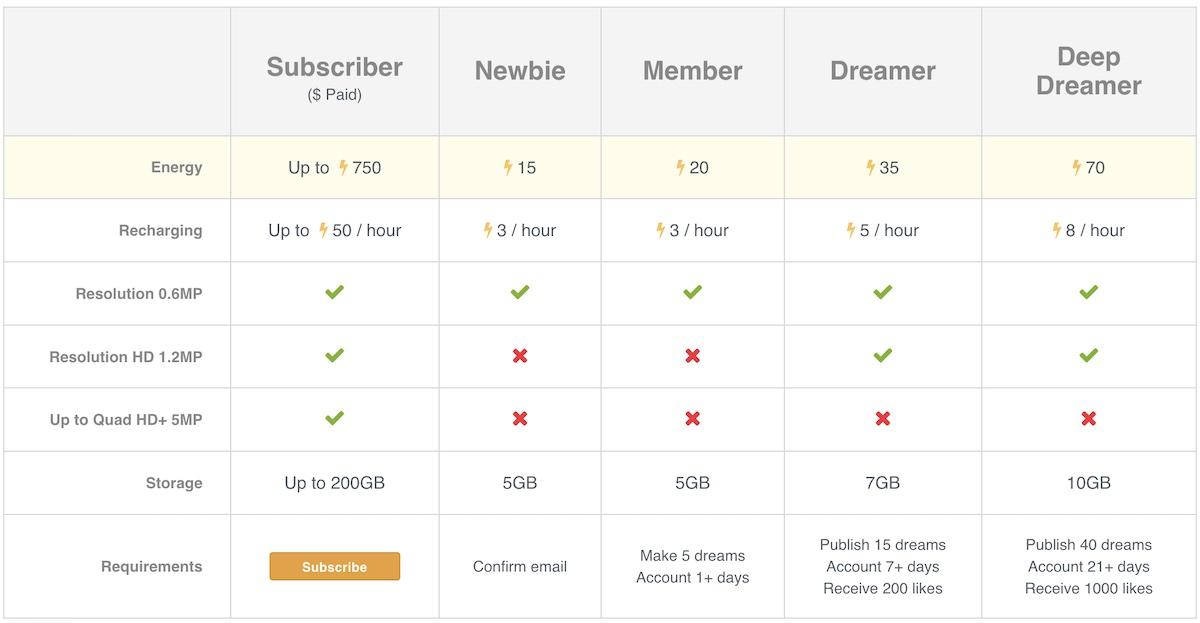The height and width of the screenshot is (623, 1200).
Task: Click the red cross for Newbie Resolution HD 1.2MP
Action: pos(520,356)
